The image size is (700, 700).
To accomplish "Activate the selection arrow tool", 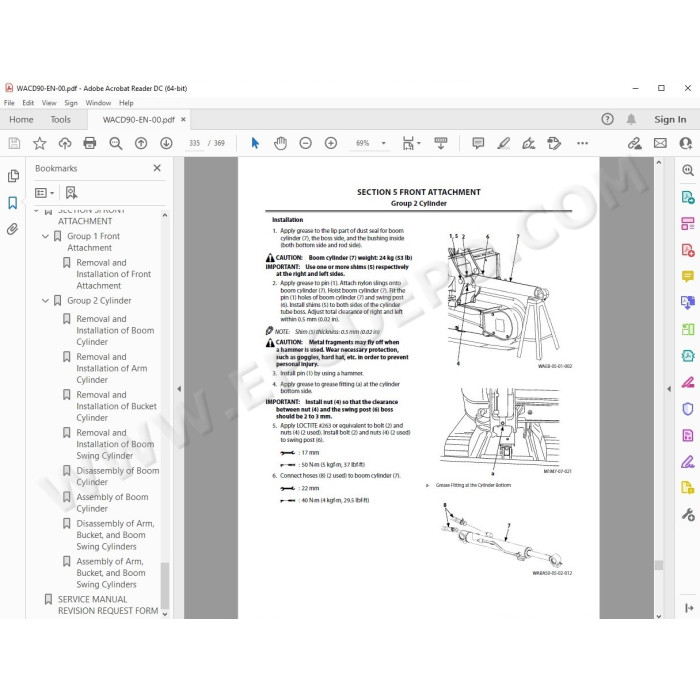I will 255,143.
